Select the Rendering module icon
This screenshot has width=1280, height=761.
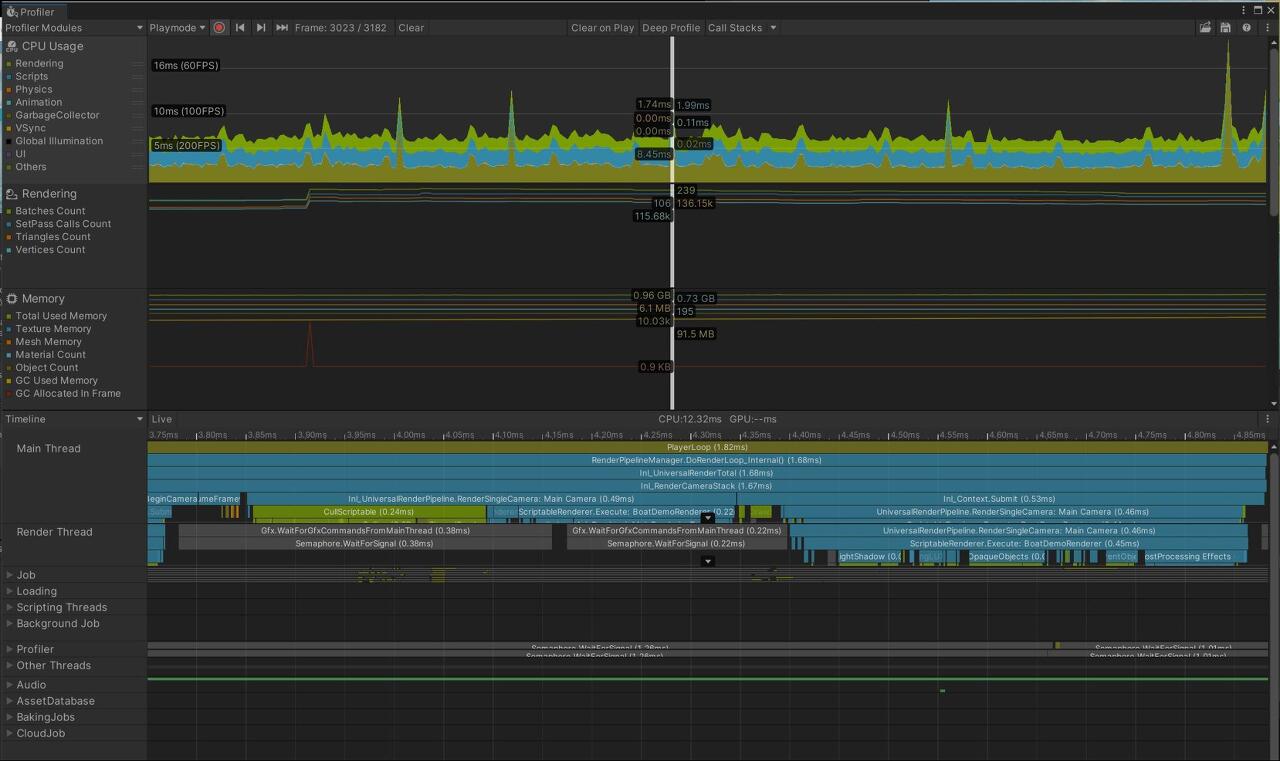[x=12, y=194]
